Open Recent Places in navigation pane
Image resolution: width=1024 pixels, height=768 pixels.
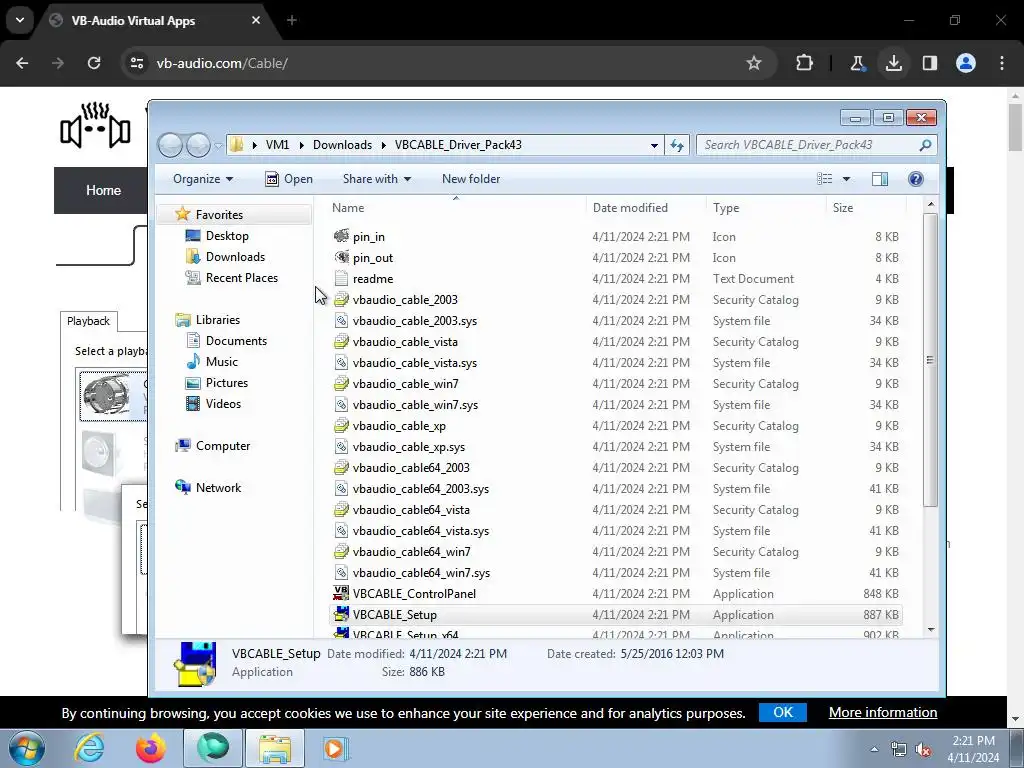(x=242, y=278)
